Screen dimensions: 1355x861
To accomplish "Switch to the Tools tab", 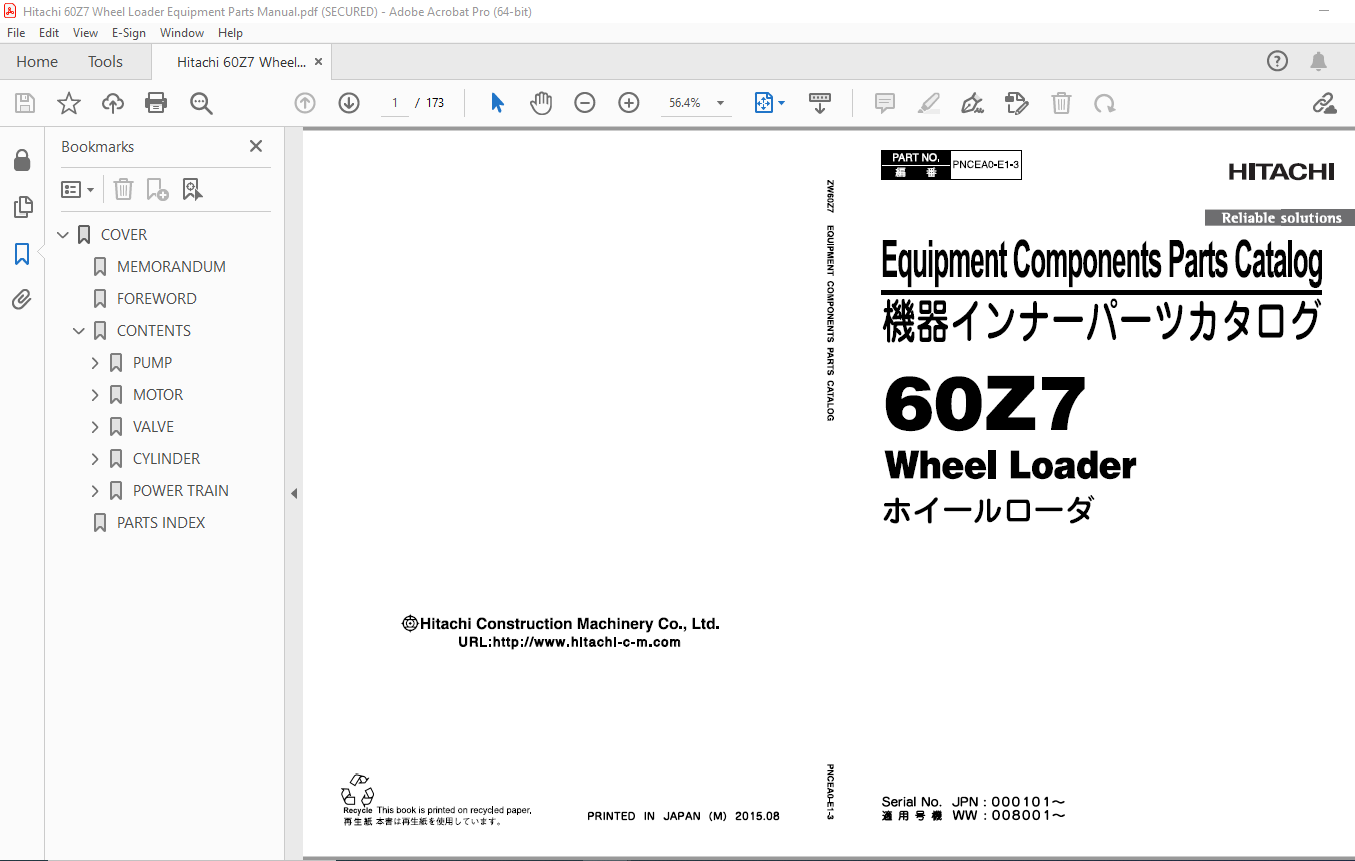I will (105, 61).
